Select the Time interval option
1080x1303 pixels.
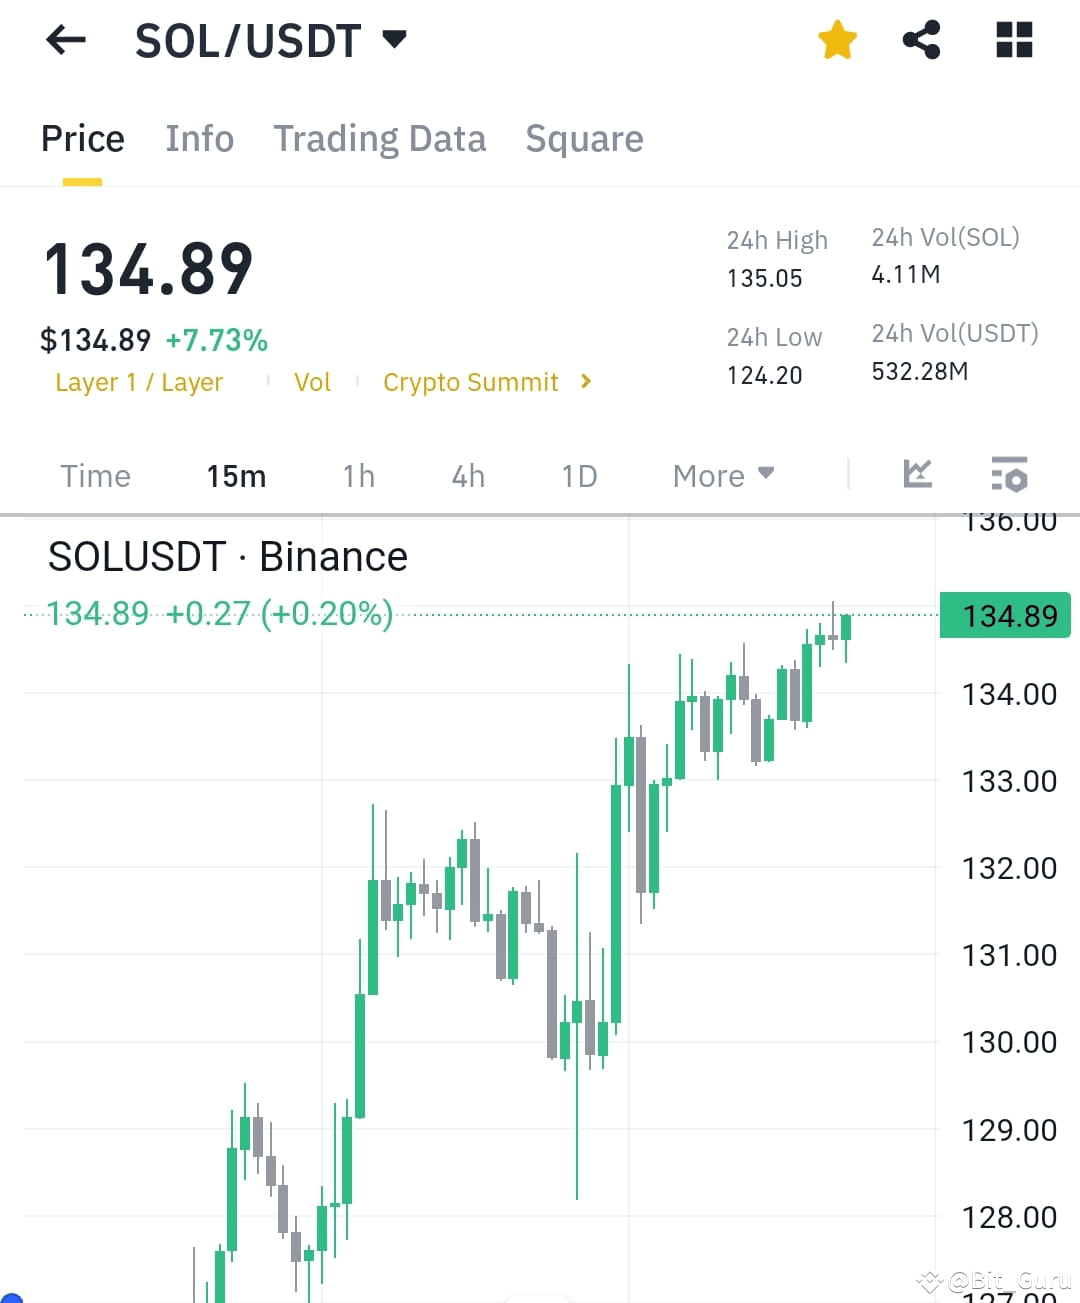(95, 475)
